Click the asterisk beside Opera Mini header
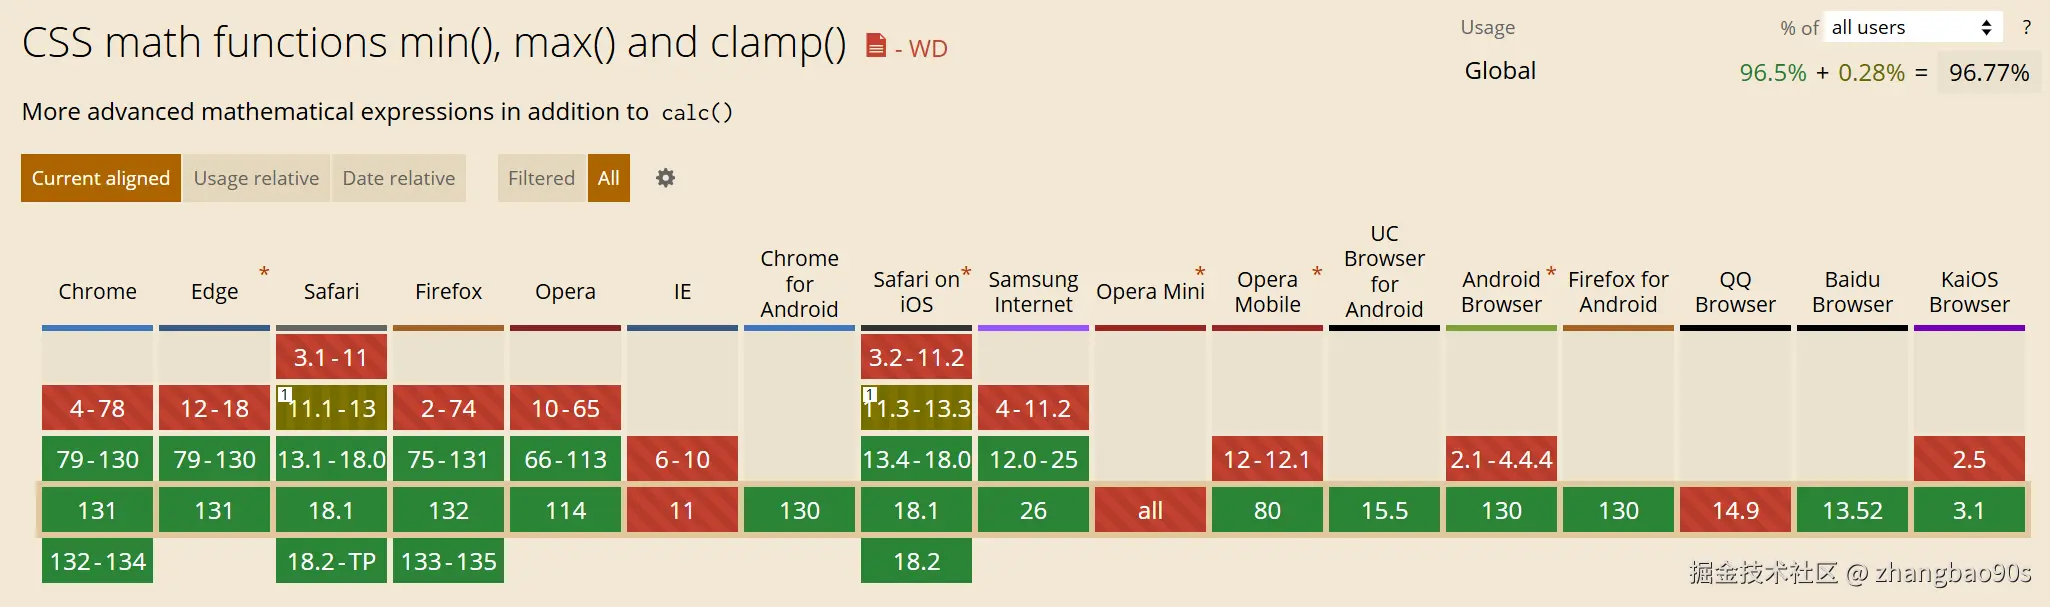This screenshot has height=607, width=2050. (x=1200, y=272)
